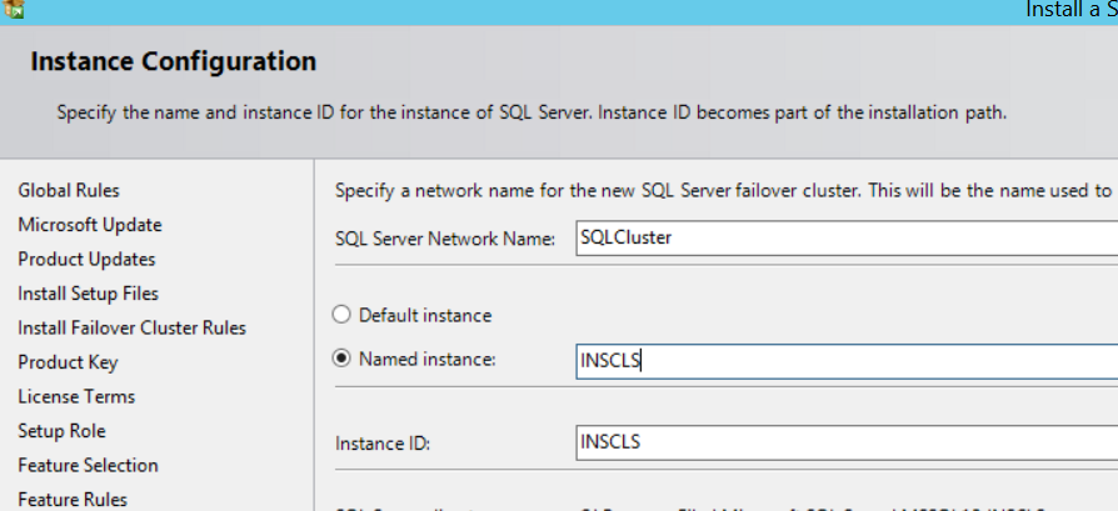Click the 'Instance ID:' label
Image resolution: width=1118 pixels, height=511 pixels.
pos(382,443)
